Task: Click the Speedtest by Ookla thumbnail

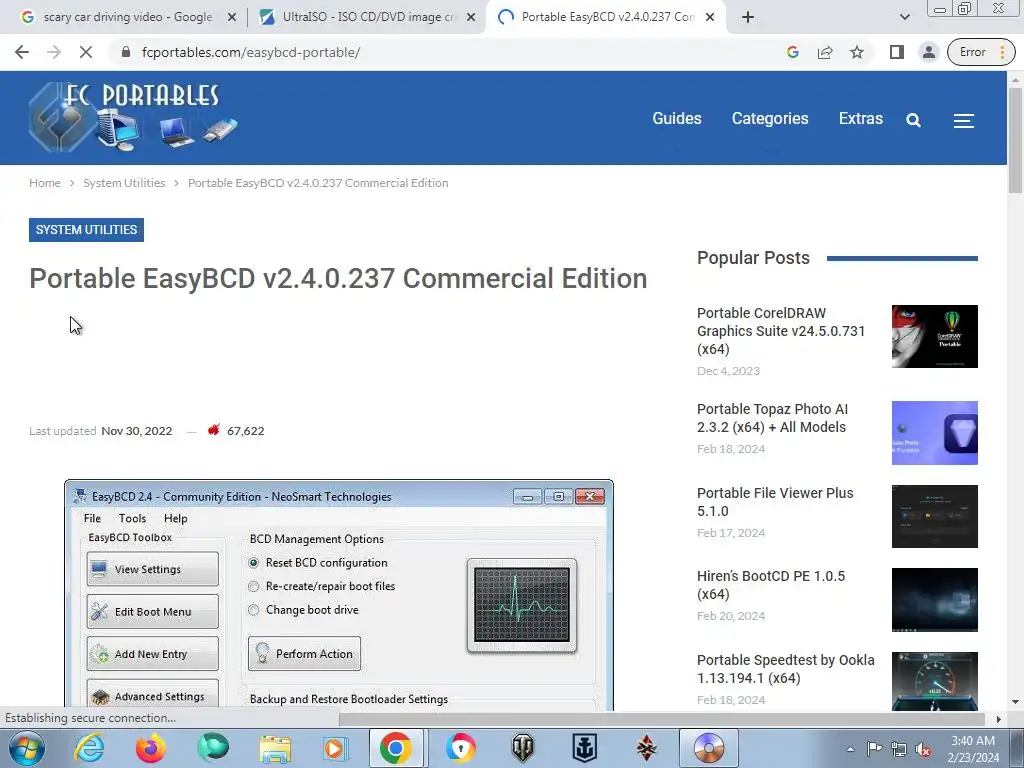Action: point(935,681)
